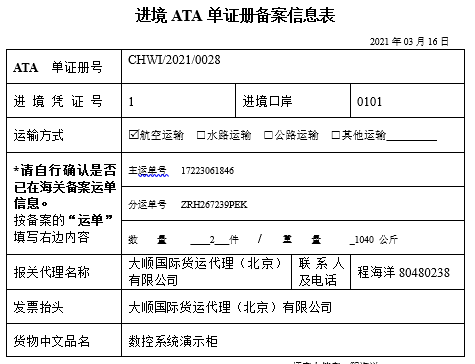475x364 pixels.
Task: Click the 主运单号 label
Action: tap(147, 170)
